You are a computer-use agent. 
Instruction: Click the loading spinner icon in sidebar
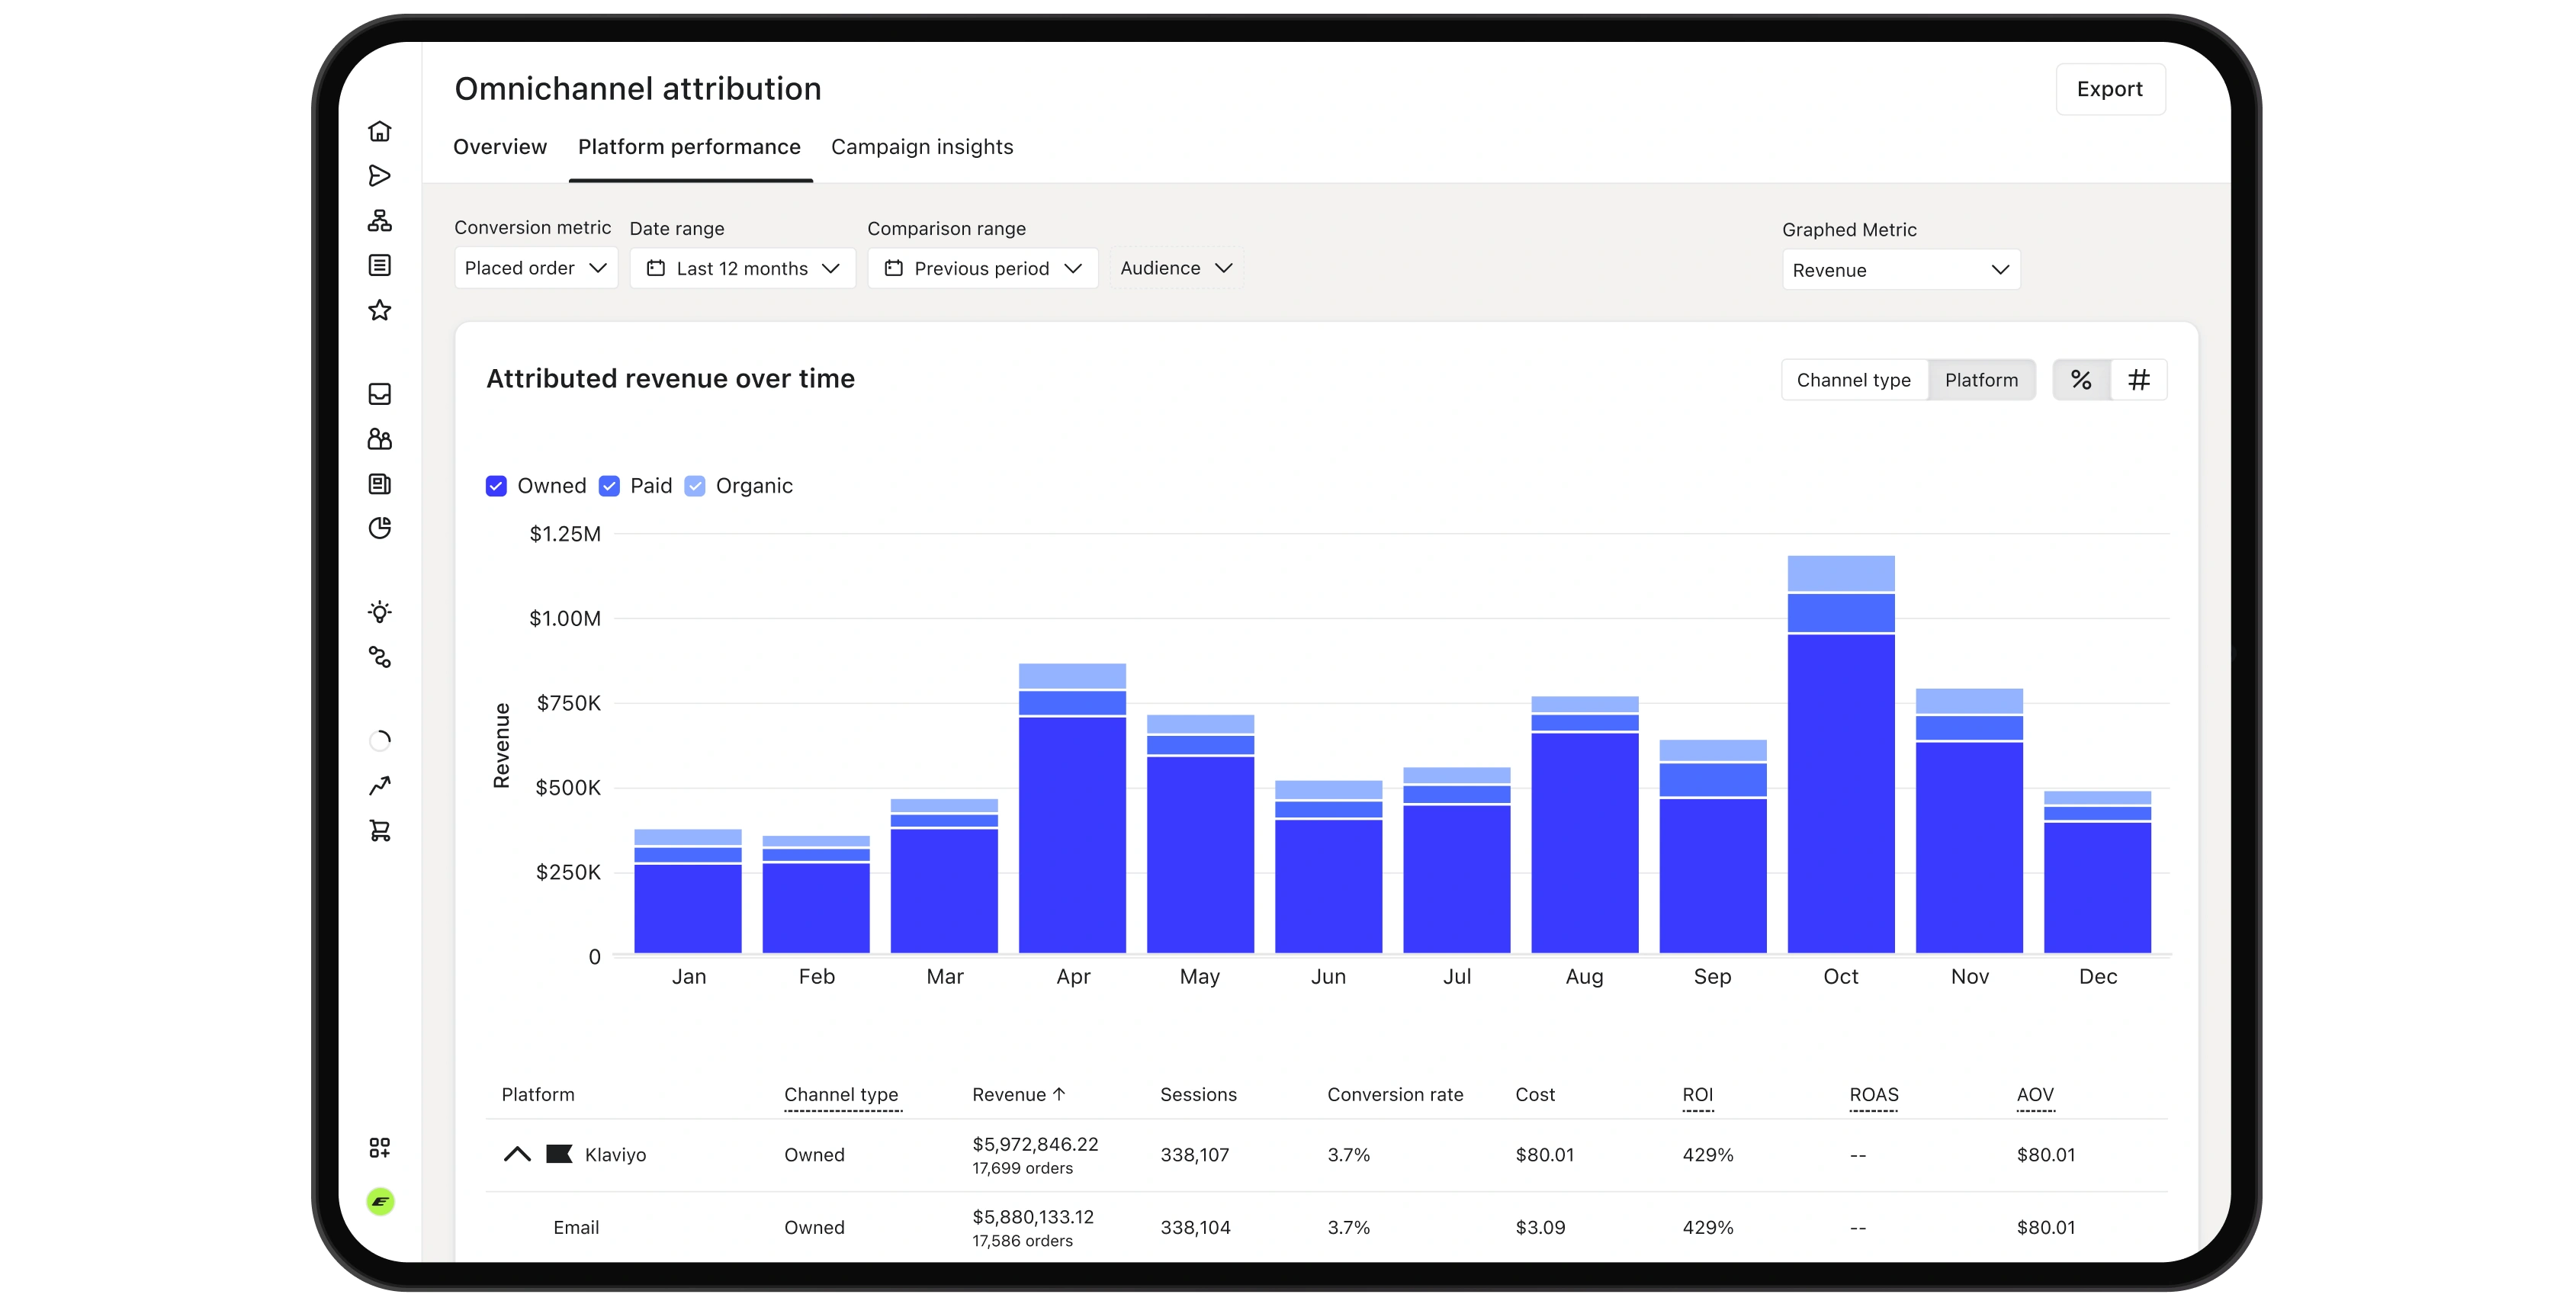point(379,741)
